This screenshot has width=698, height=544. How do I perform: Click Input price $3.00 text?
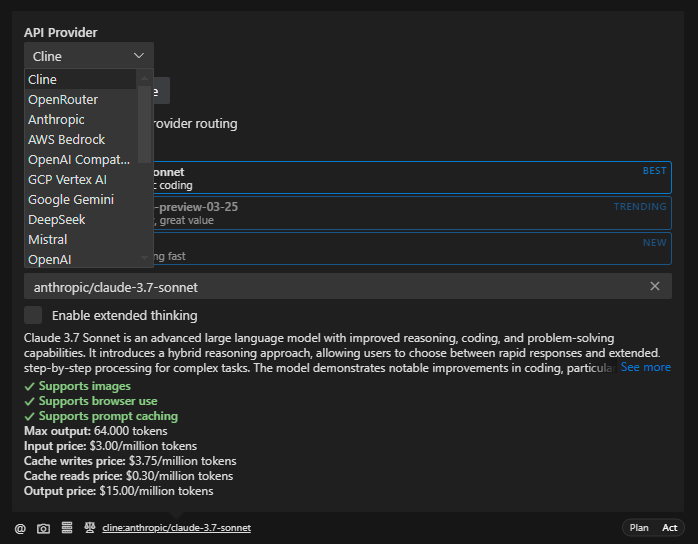pyautogui.click(x=110, y=446)
